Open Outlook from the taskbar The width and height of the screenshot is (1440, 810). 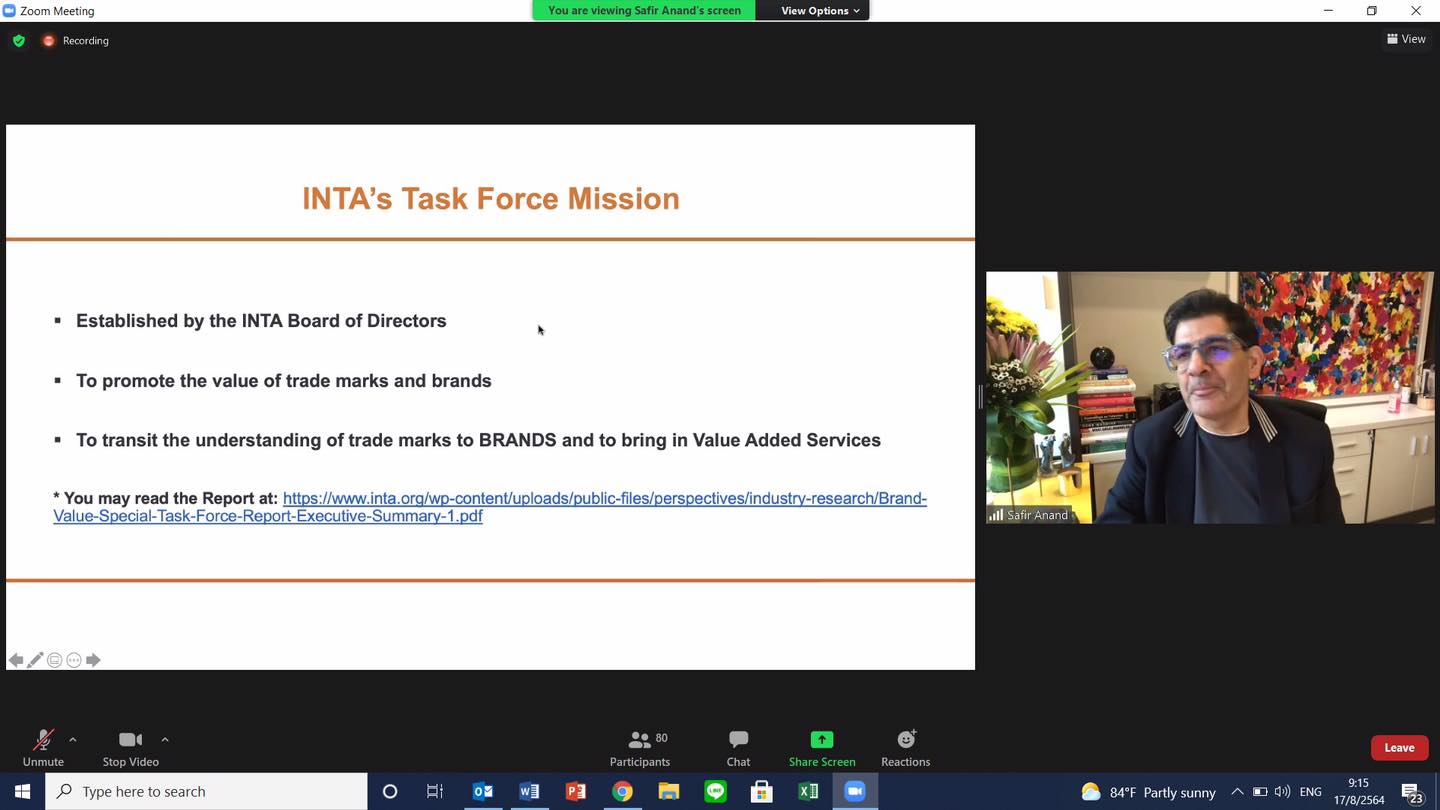[483, 791]
